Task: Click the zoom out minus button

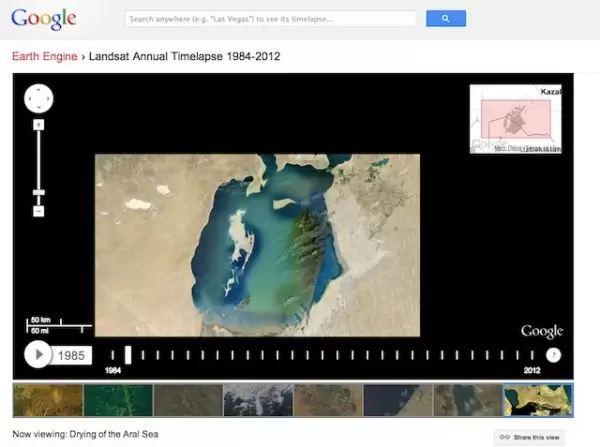Action: [x=38, y=211]
